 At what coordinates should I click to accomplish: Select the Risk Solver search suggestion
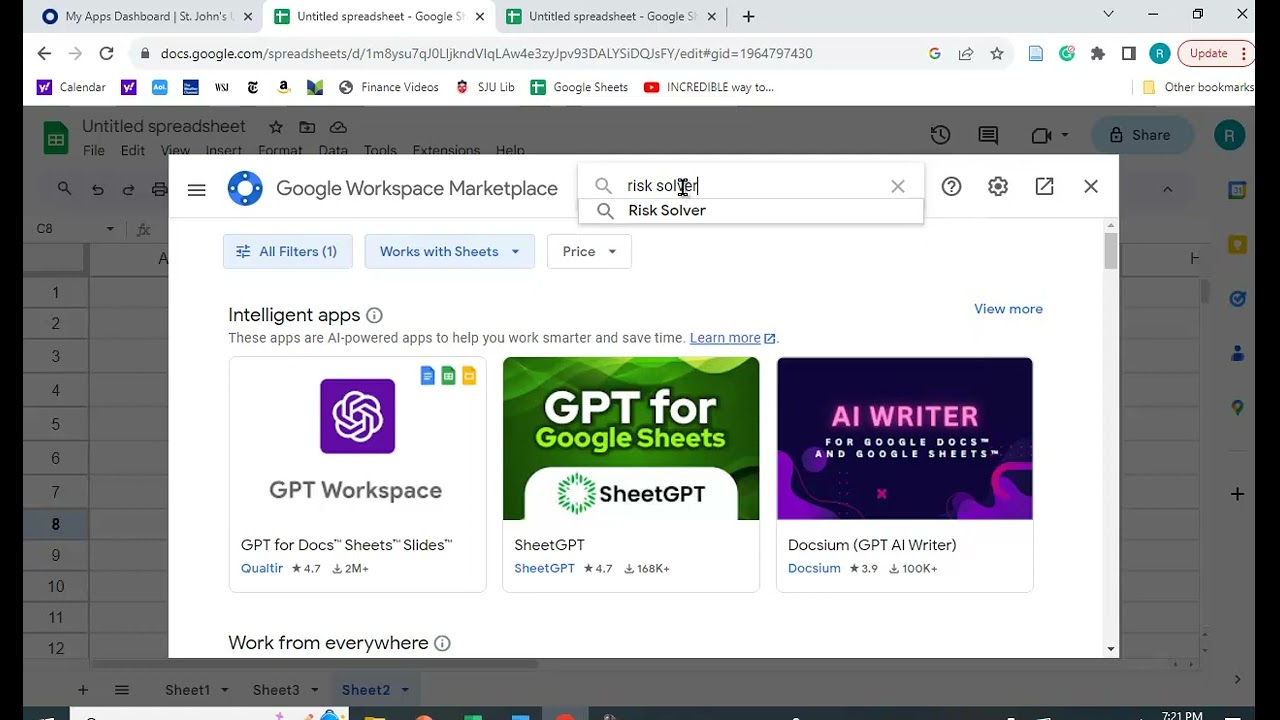click(x=751, y=210)
